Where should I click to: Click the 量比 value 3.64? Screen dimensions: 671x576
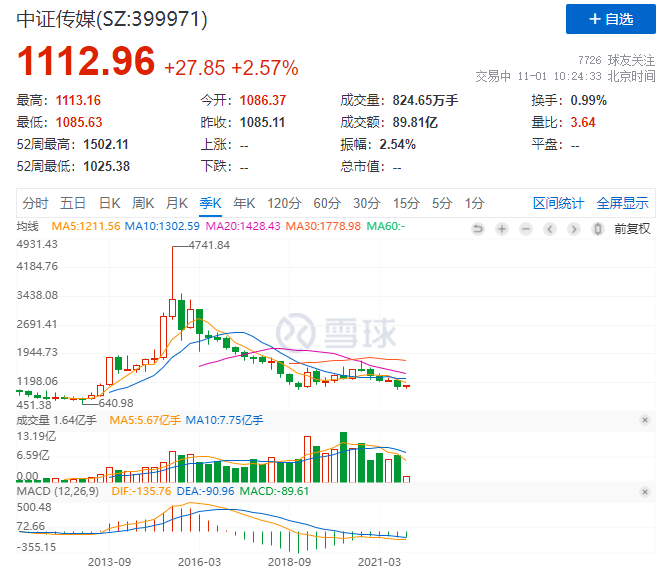[x=583, y=122]
